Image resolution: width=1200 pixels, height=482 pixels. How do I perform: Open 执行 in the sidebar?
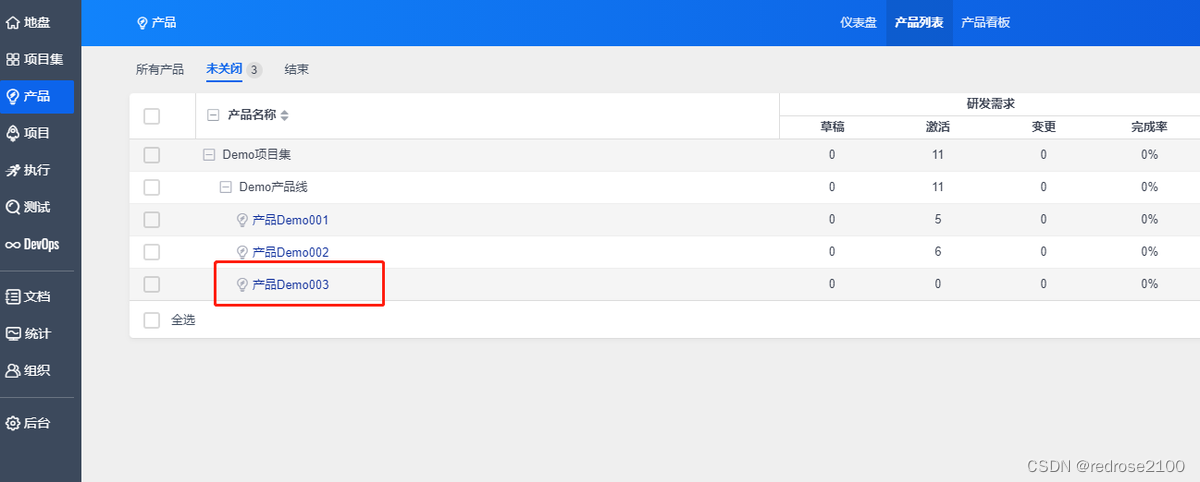click(28, 170)
